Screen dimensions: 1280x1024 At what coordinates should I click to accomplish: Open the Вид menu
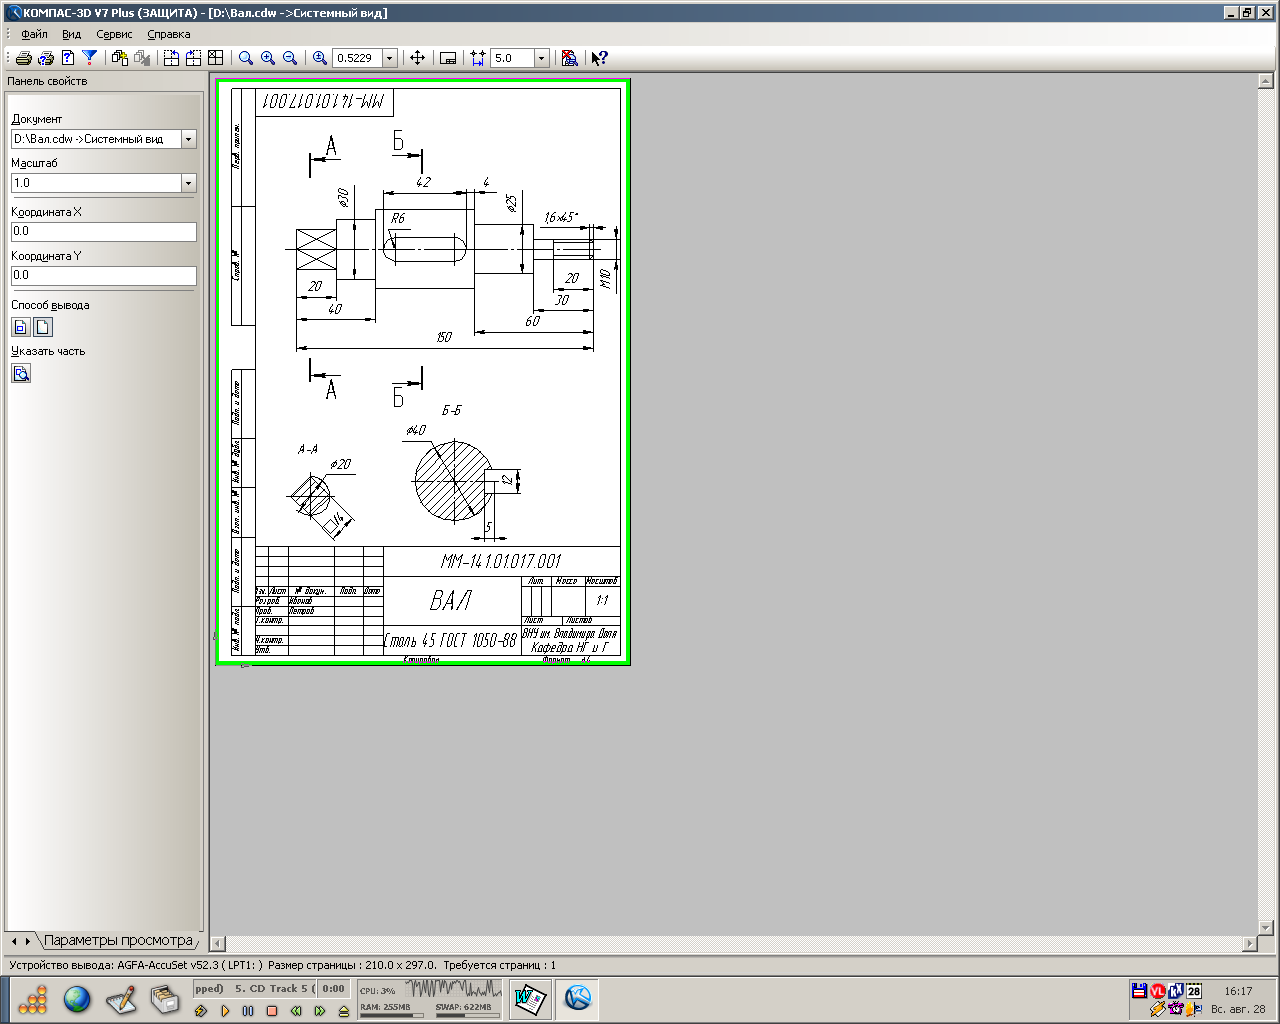click(72, 34)
